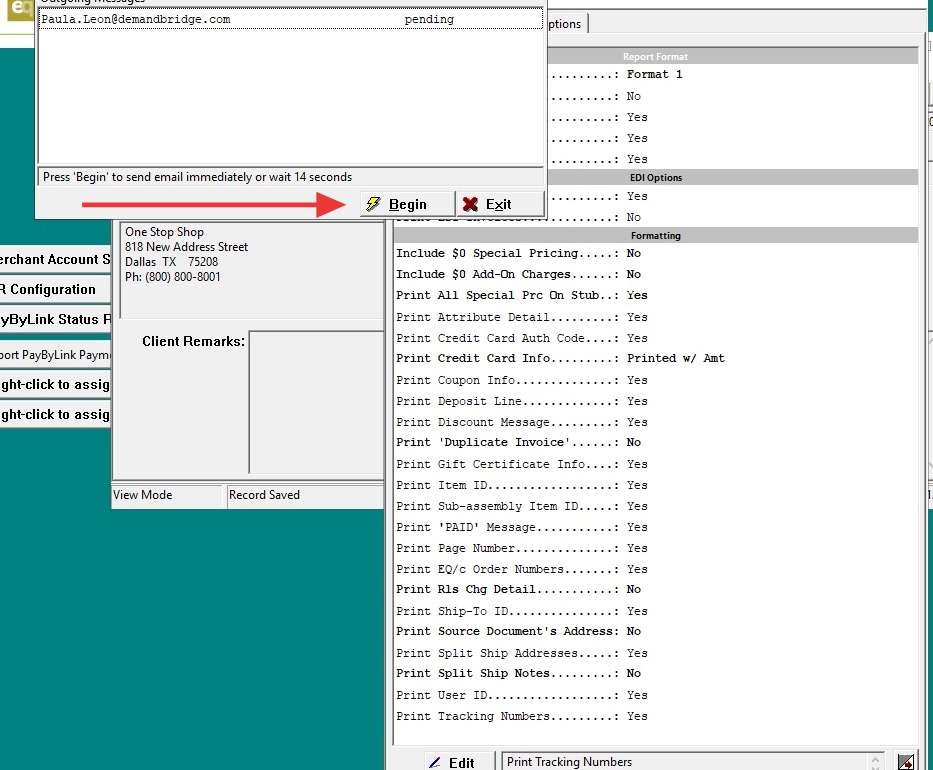Select 'Print User ID' option row
Screen dimensions: 933x770
tap(655, 695)
